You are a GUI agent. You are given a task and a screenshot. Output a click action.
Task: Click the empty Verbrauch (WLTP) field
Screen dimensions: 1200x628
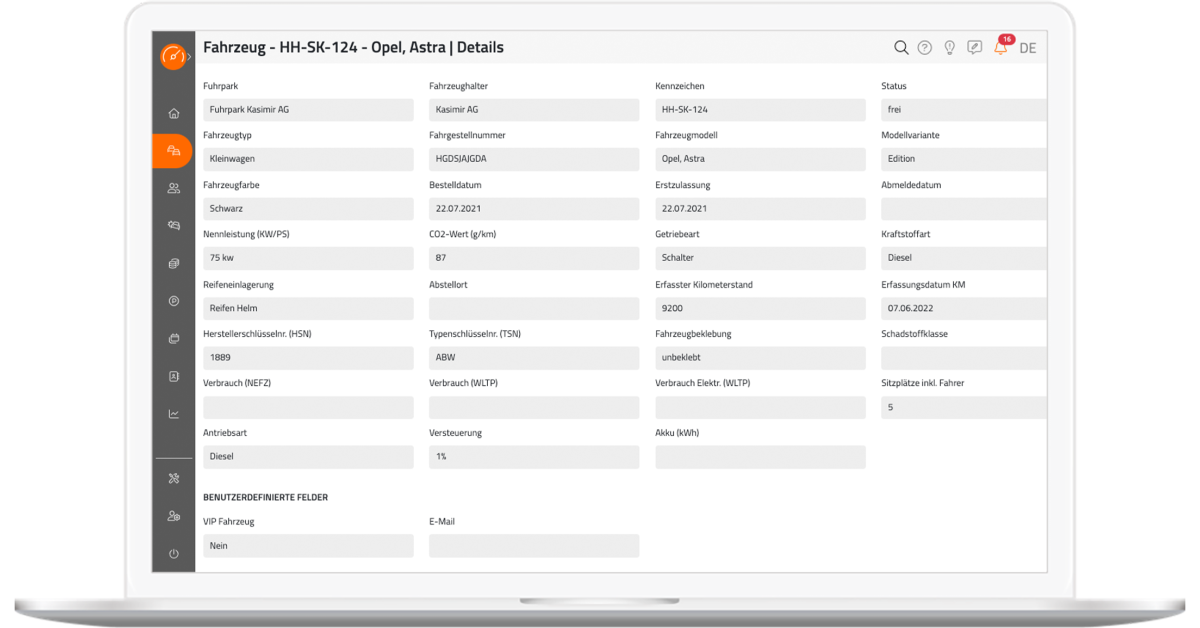[x=534, y=407]
